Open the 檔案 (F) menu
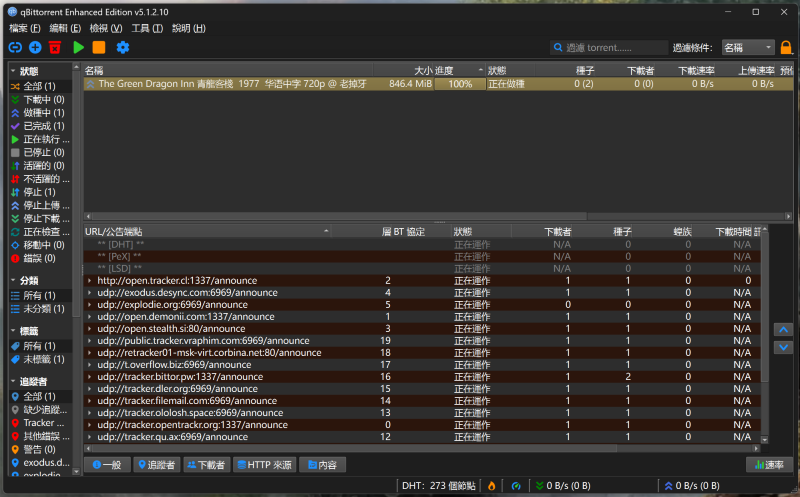800x497 pixels. coord(24,29)
